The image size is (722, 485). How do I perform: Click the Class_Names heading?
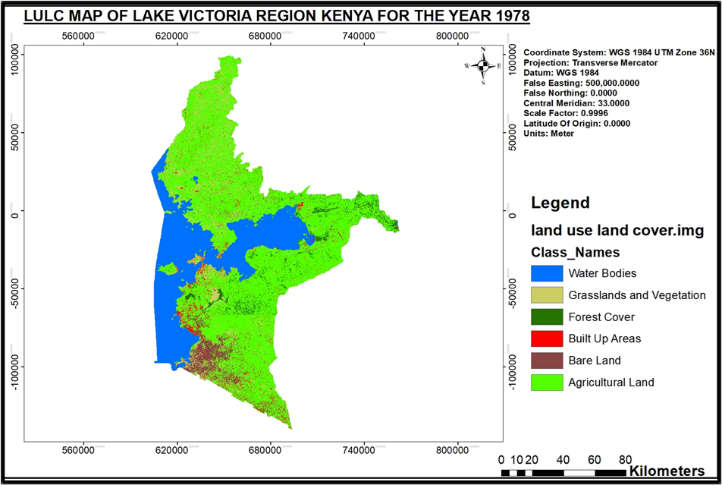pyautogui.click(x=575, y=252)
